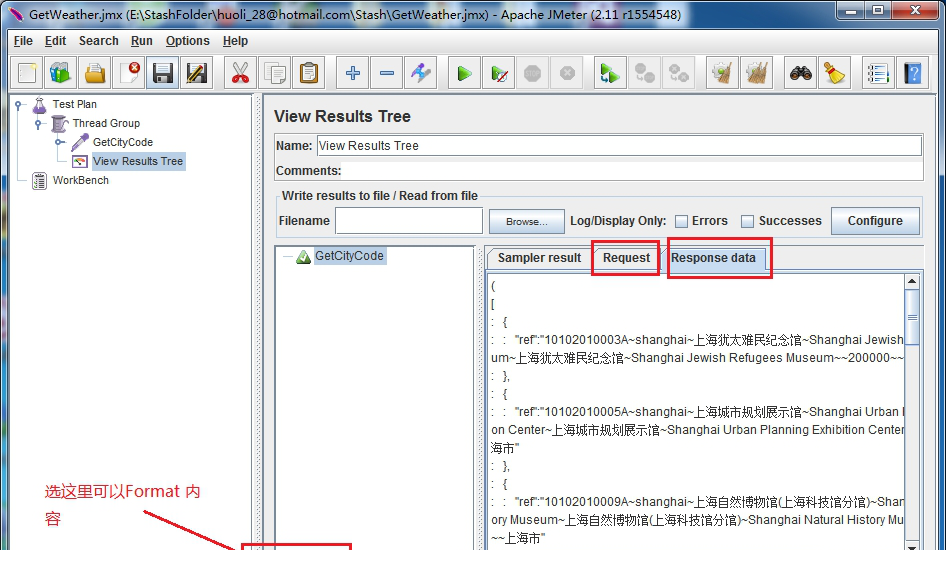Open the Function Helper list icon
The height and width of the screenshot is (572, 946).
(878, 74)
